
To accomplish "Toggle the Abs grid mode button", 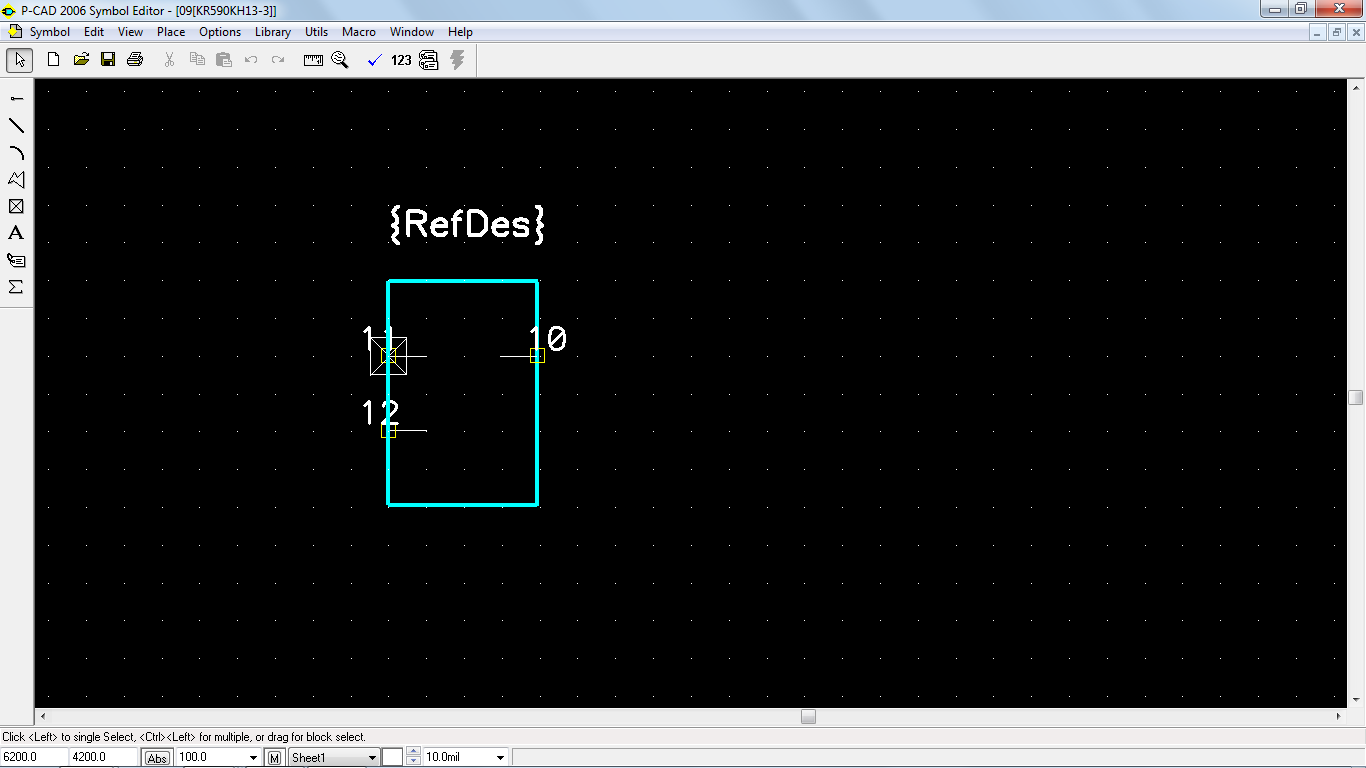I will pyautogui.click(x=157, y=758).
